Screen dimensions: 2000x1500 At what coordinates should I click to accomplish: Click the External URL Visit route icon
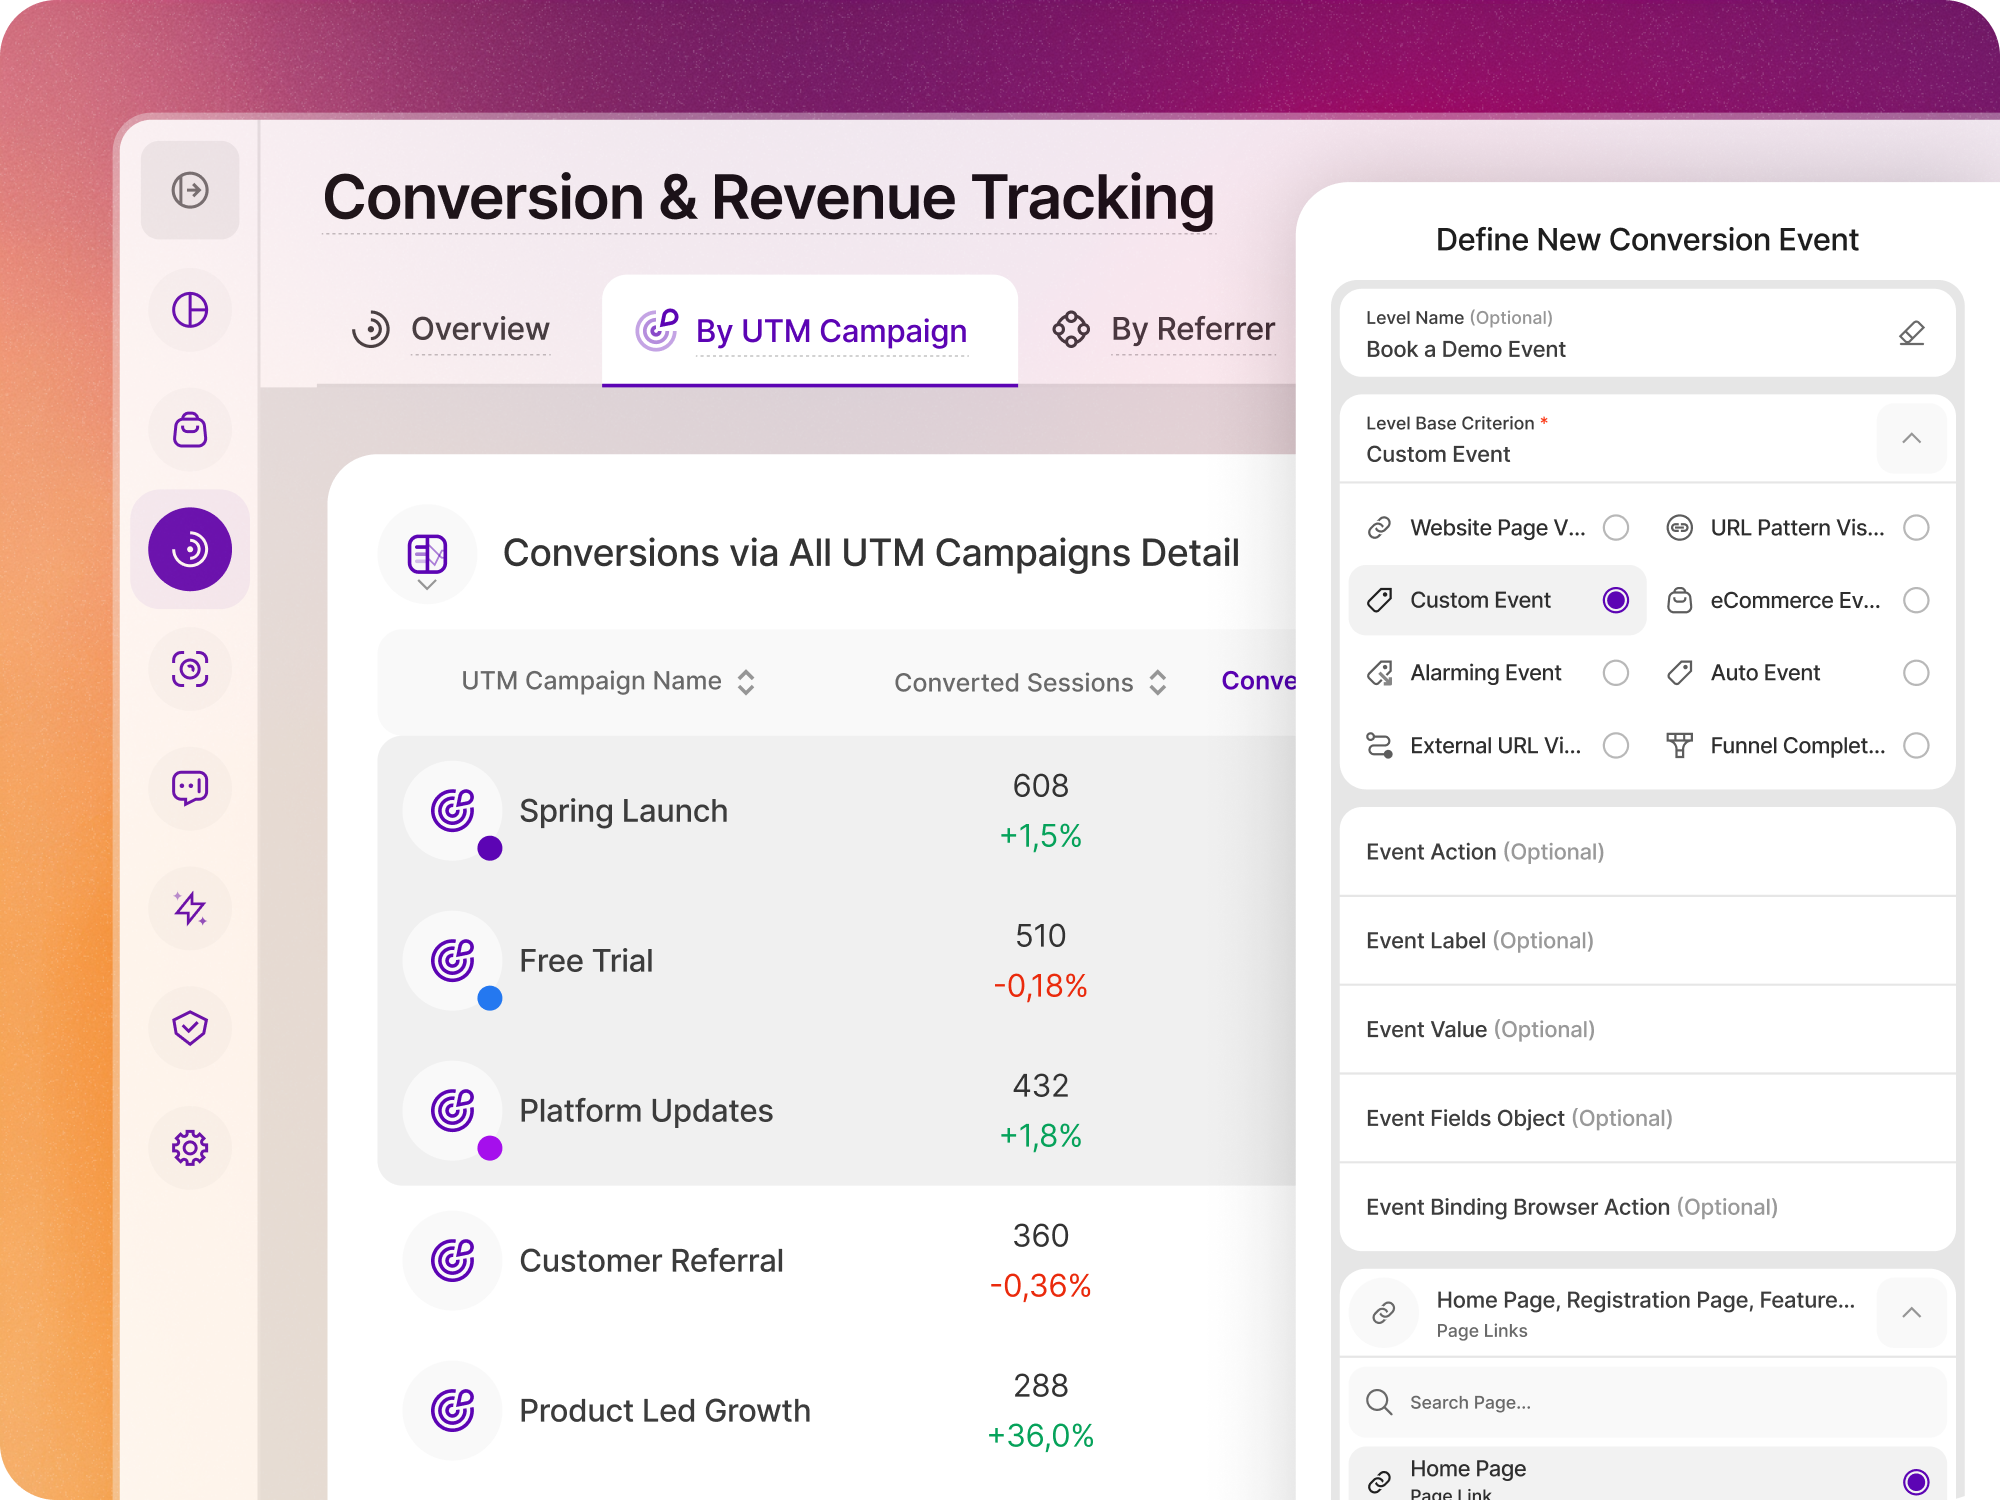click(1379, 745)
